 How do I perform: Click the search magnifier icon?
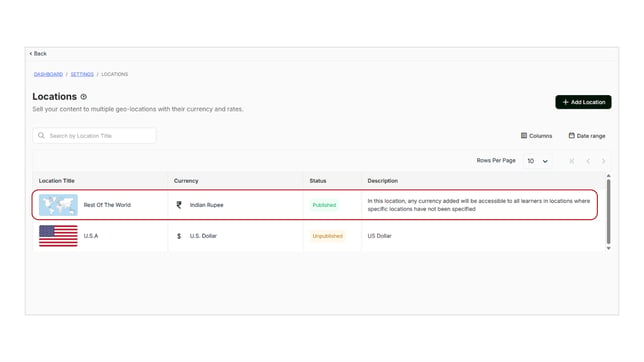[x=41, y=136]
